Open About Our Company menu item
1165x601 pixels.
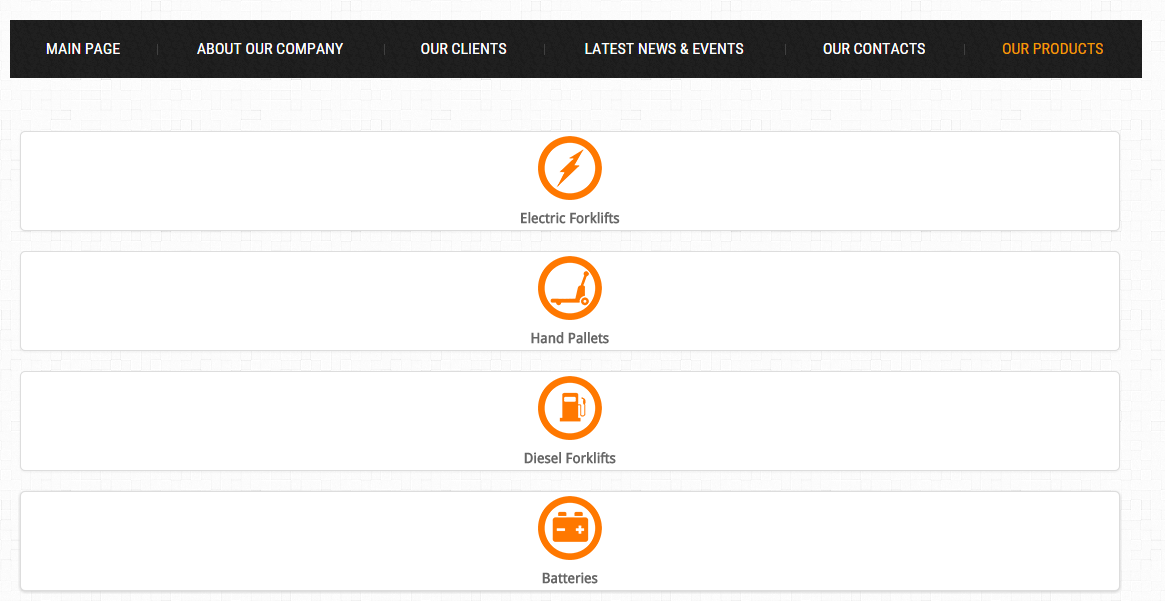(x=270, y=49)
